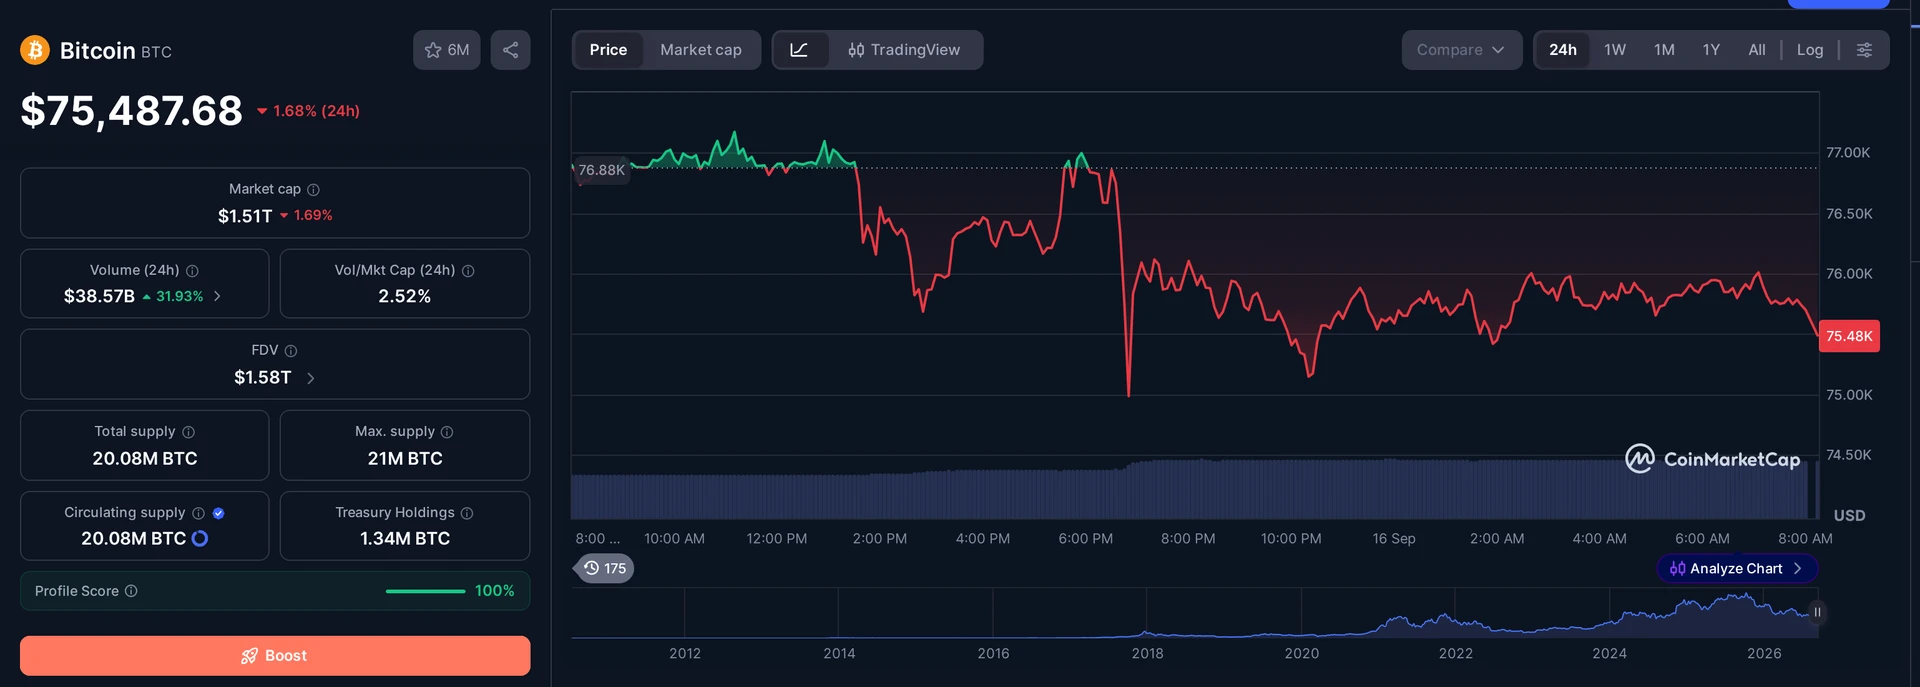Open Total supply info icon
The image size is (1920, 687).
188,431
